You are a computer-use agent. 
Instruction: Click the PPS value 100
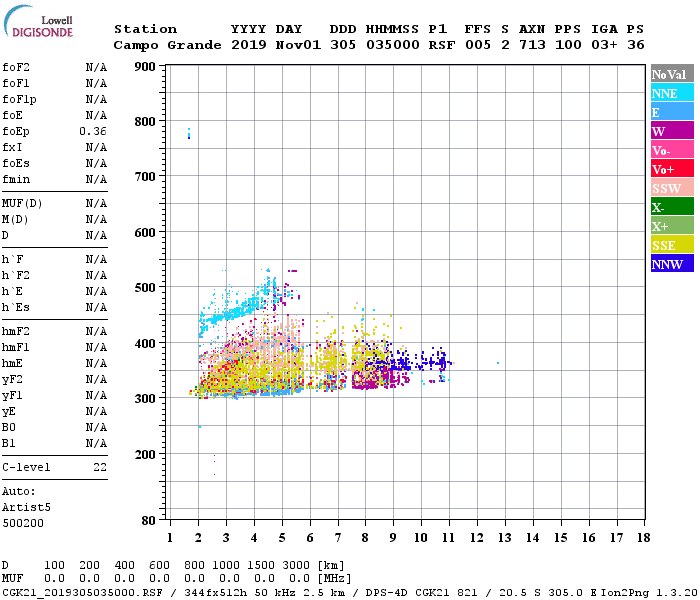(x=568, y=45)
